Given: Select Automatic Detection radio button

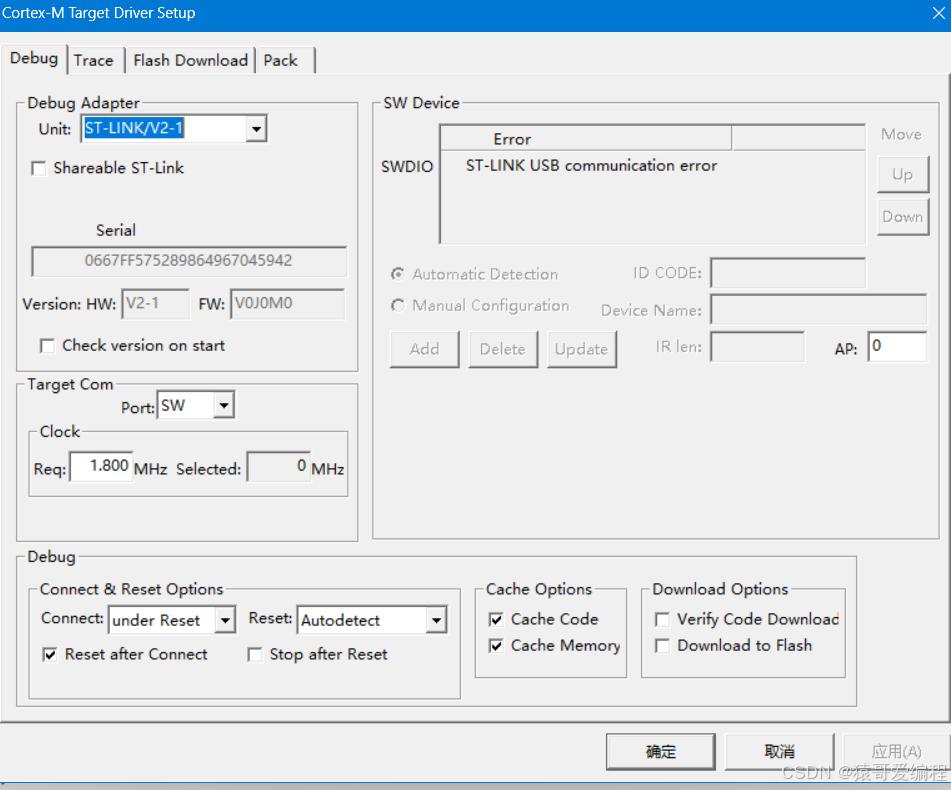Looking at the screenshot, I should click(398, 274).
